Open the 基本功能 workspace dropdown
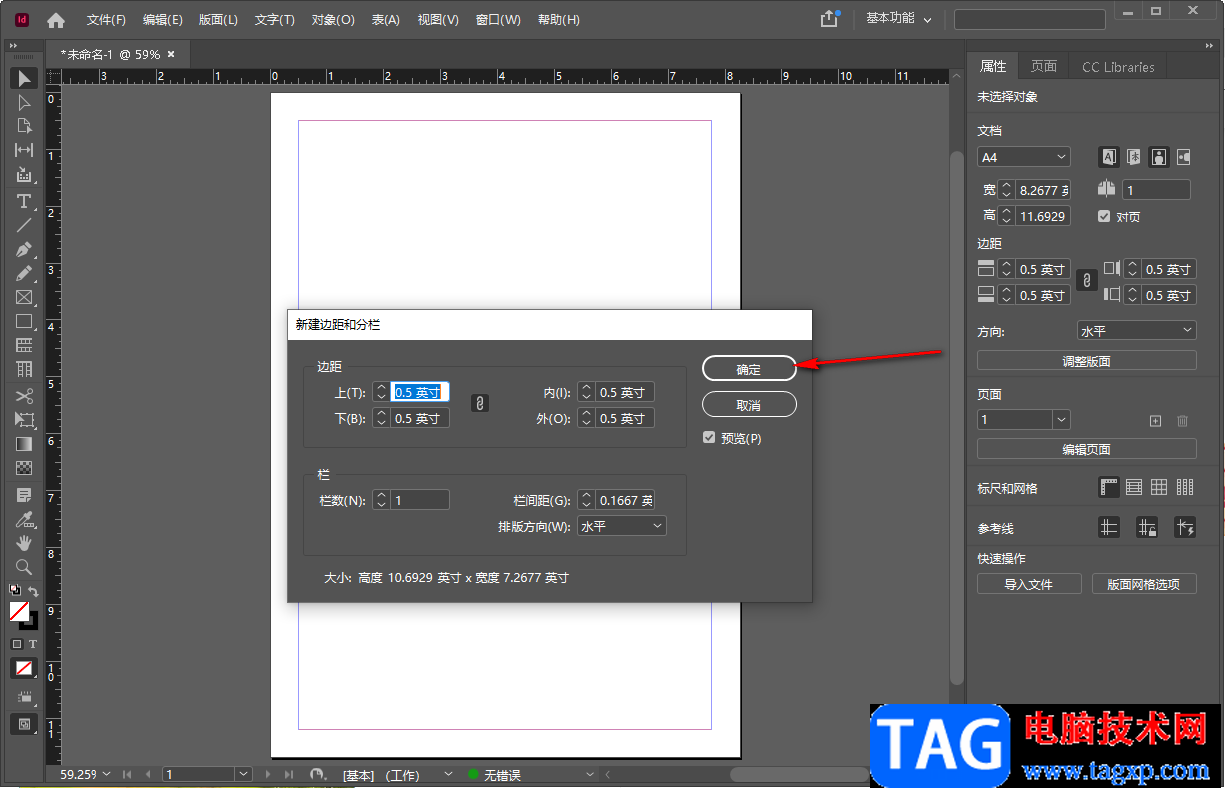The height and width of the screenshot is (788, 1225). pyautogui.click(x=898, y=19)
